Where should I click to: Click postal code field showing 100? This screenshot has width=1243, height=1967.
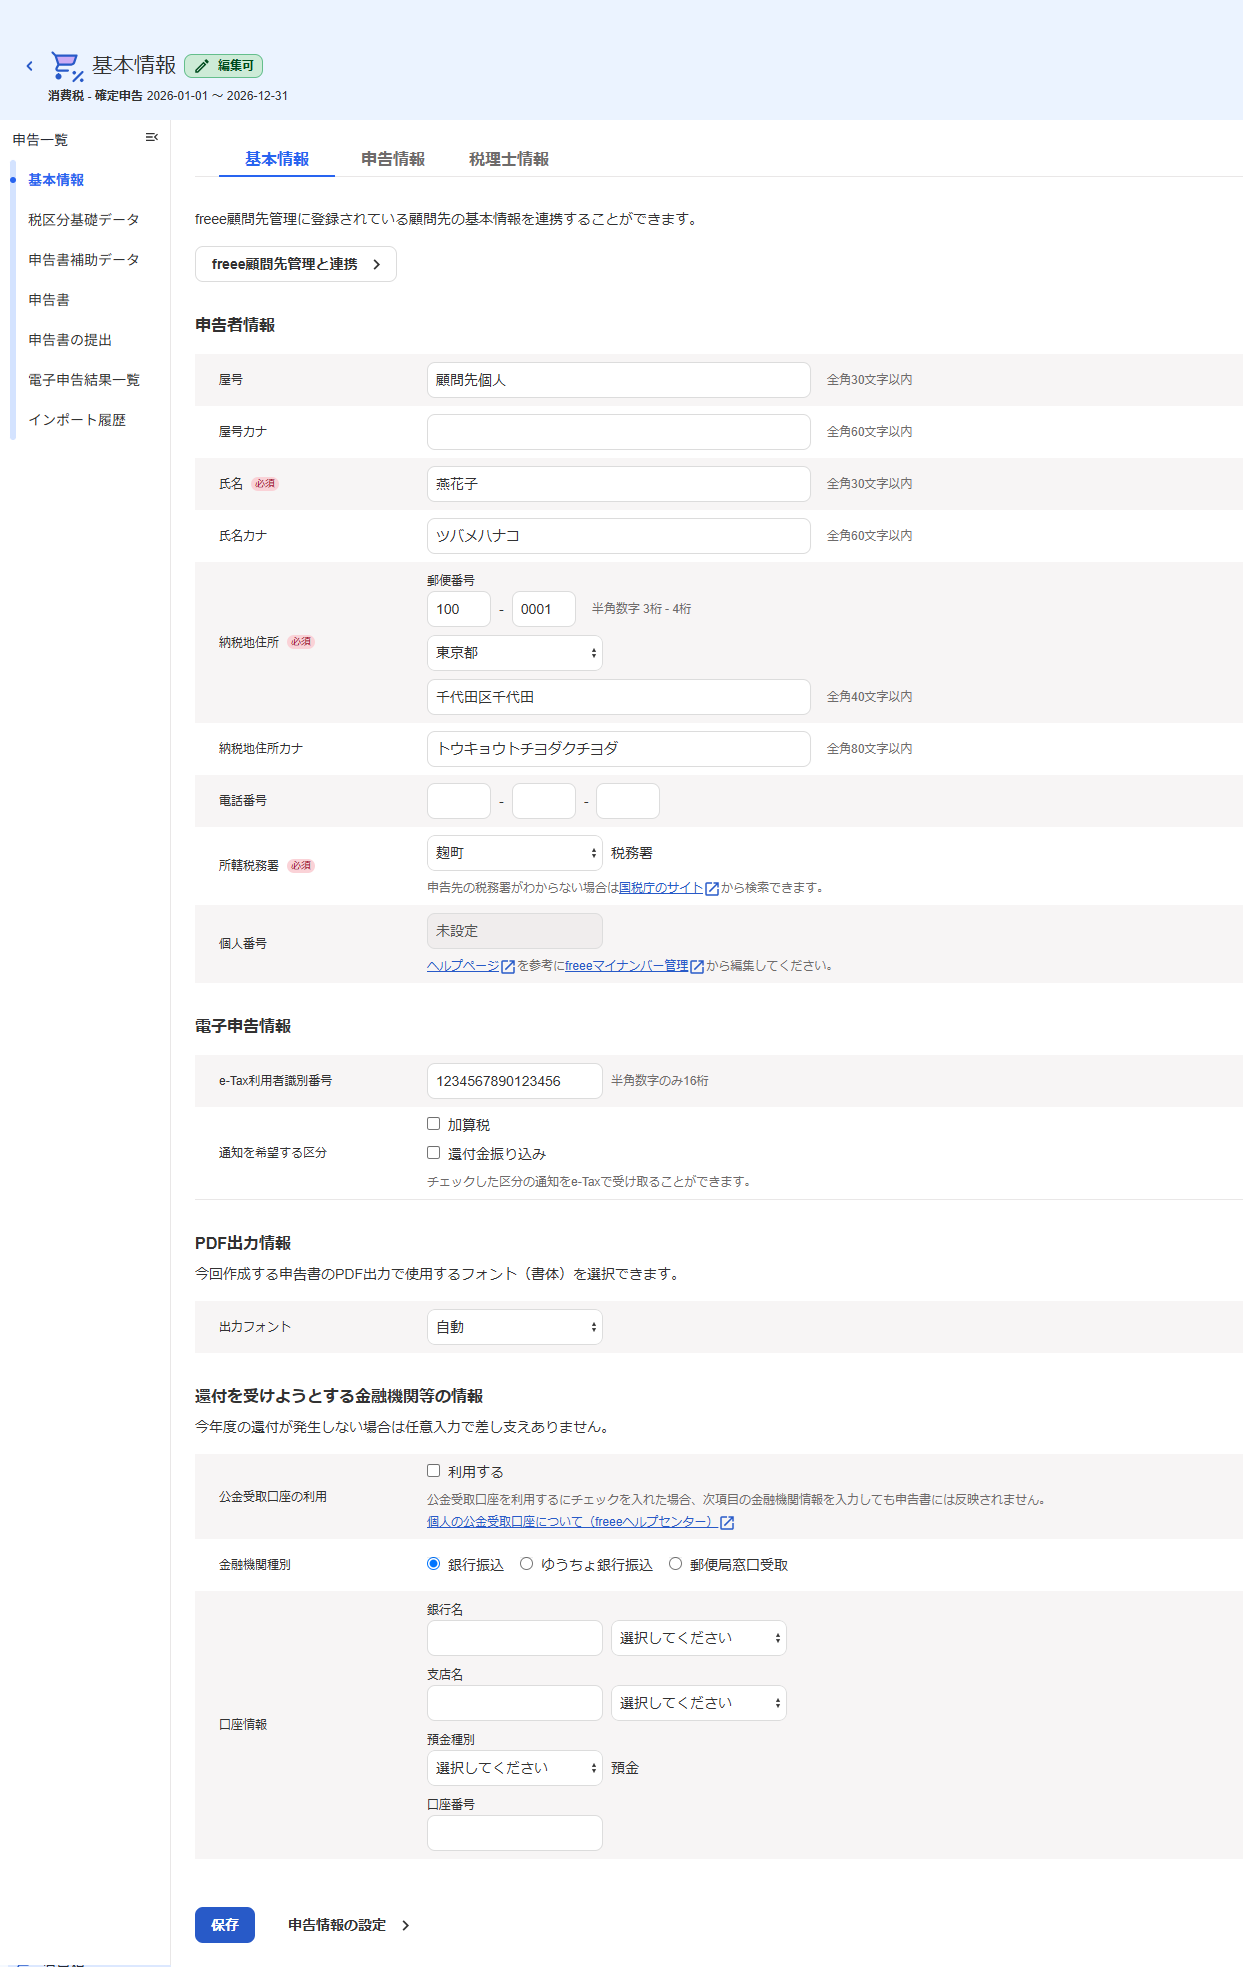click(459, 609)
